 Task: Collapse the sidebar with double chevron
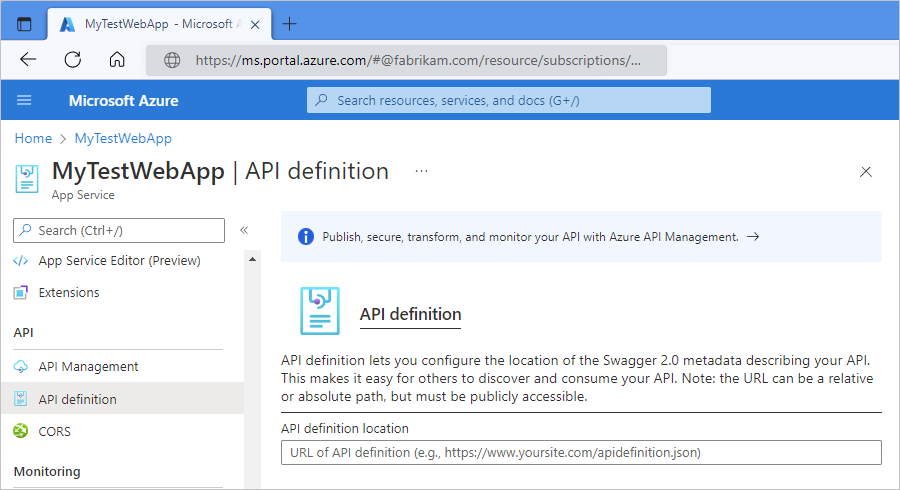(x=244, y=230)
